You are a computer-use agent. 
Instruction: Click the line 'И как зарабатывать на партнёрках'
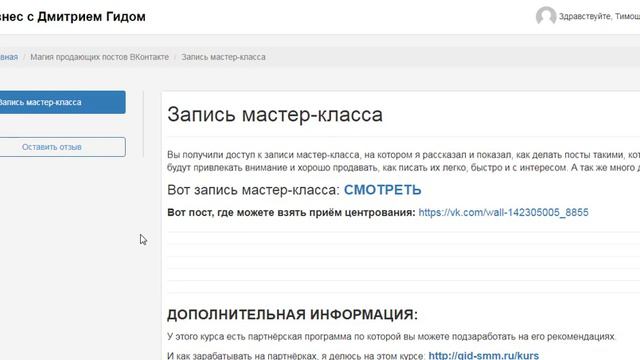coord(296,356)
